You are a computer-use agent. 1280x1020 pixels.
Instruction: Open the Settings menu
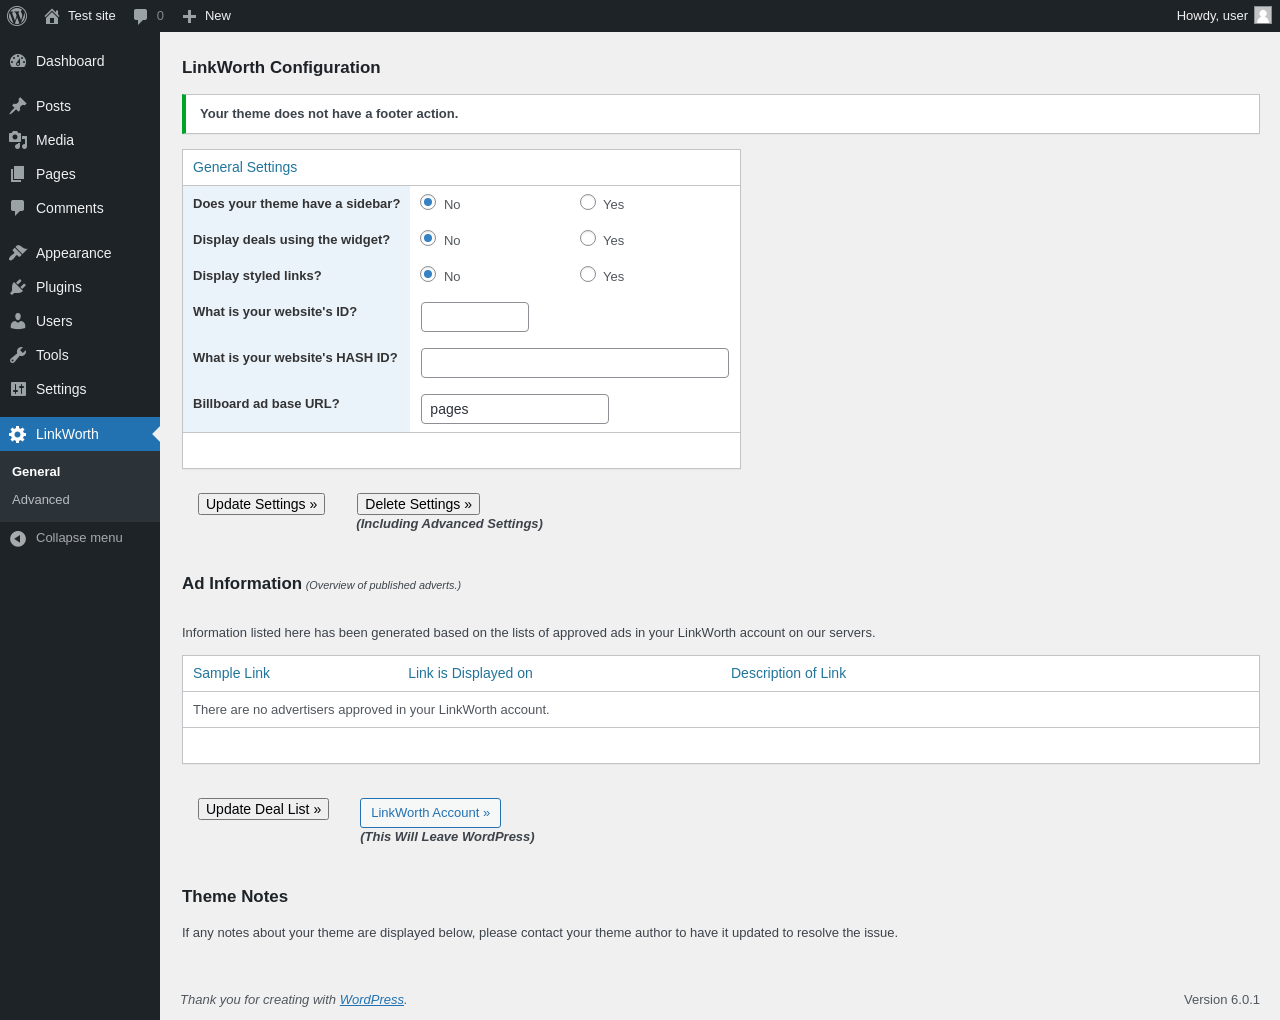pos(80,389)
